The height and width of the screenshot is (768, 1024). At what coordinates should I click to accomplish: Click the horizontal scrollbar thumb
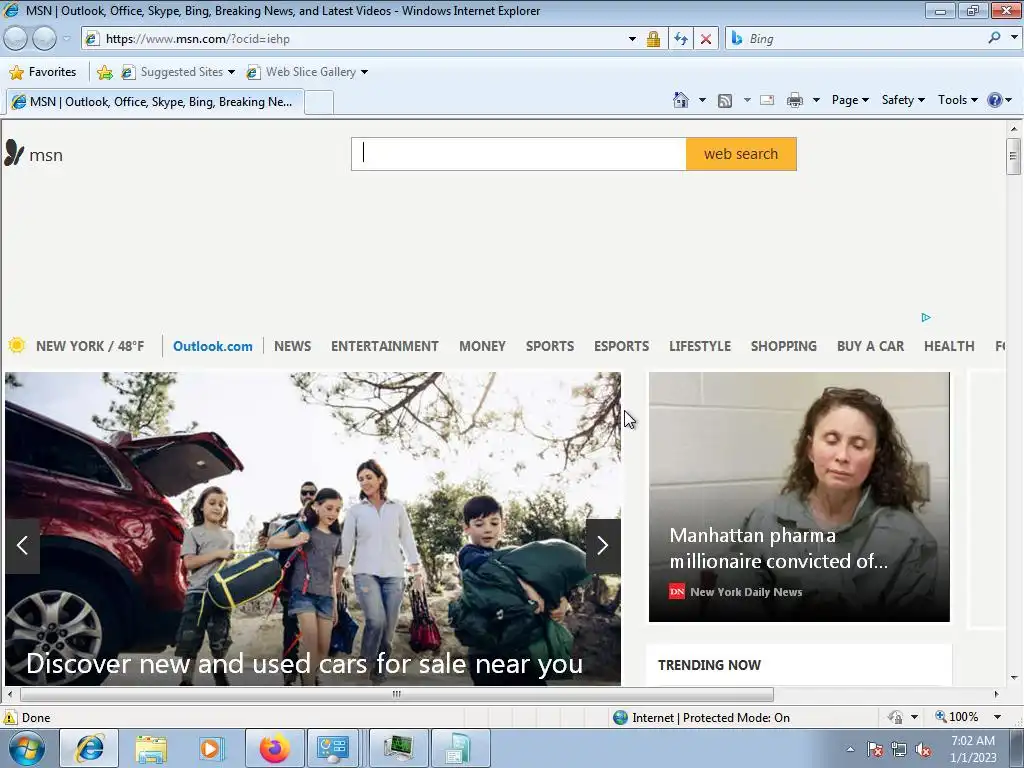396,694
